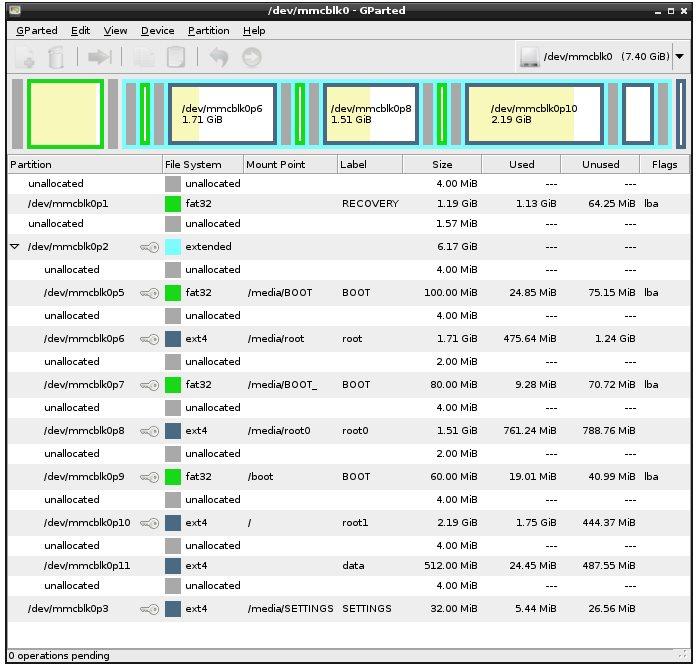Sort by Flags column header

665,164
